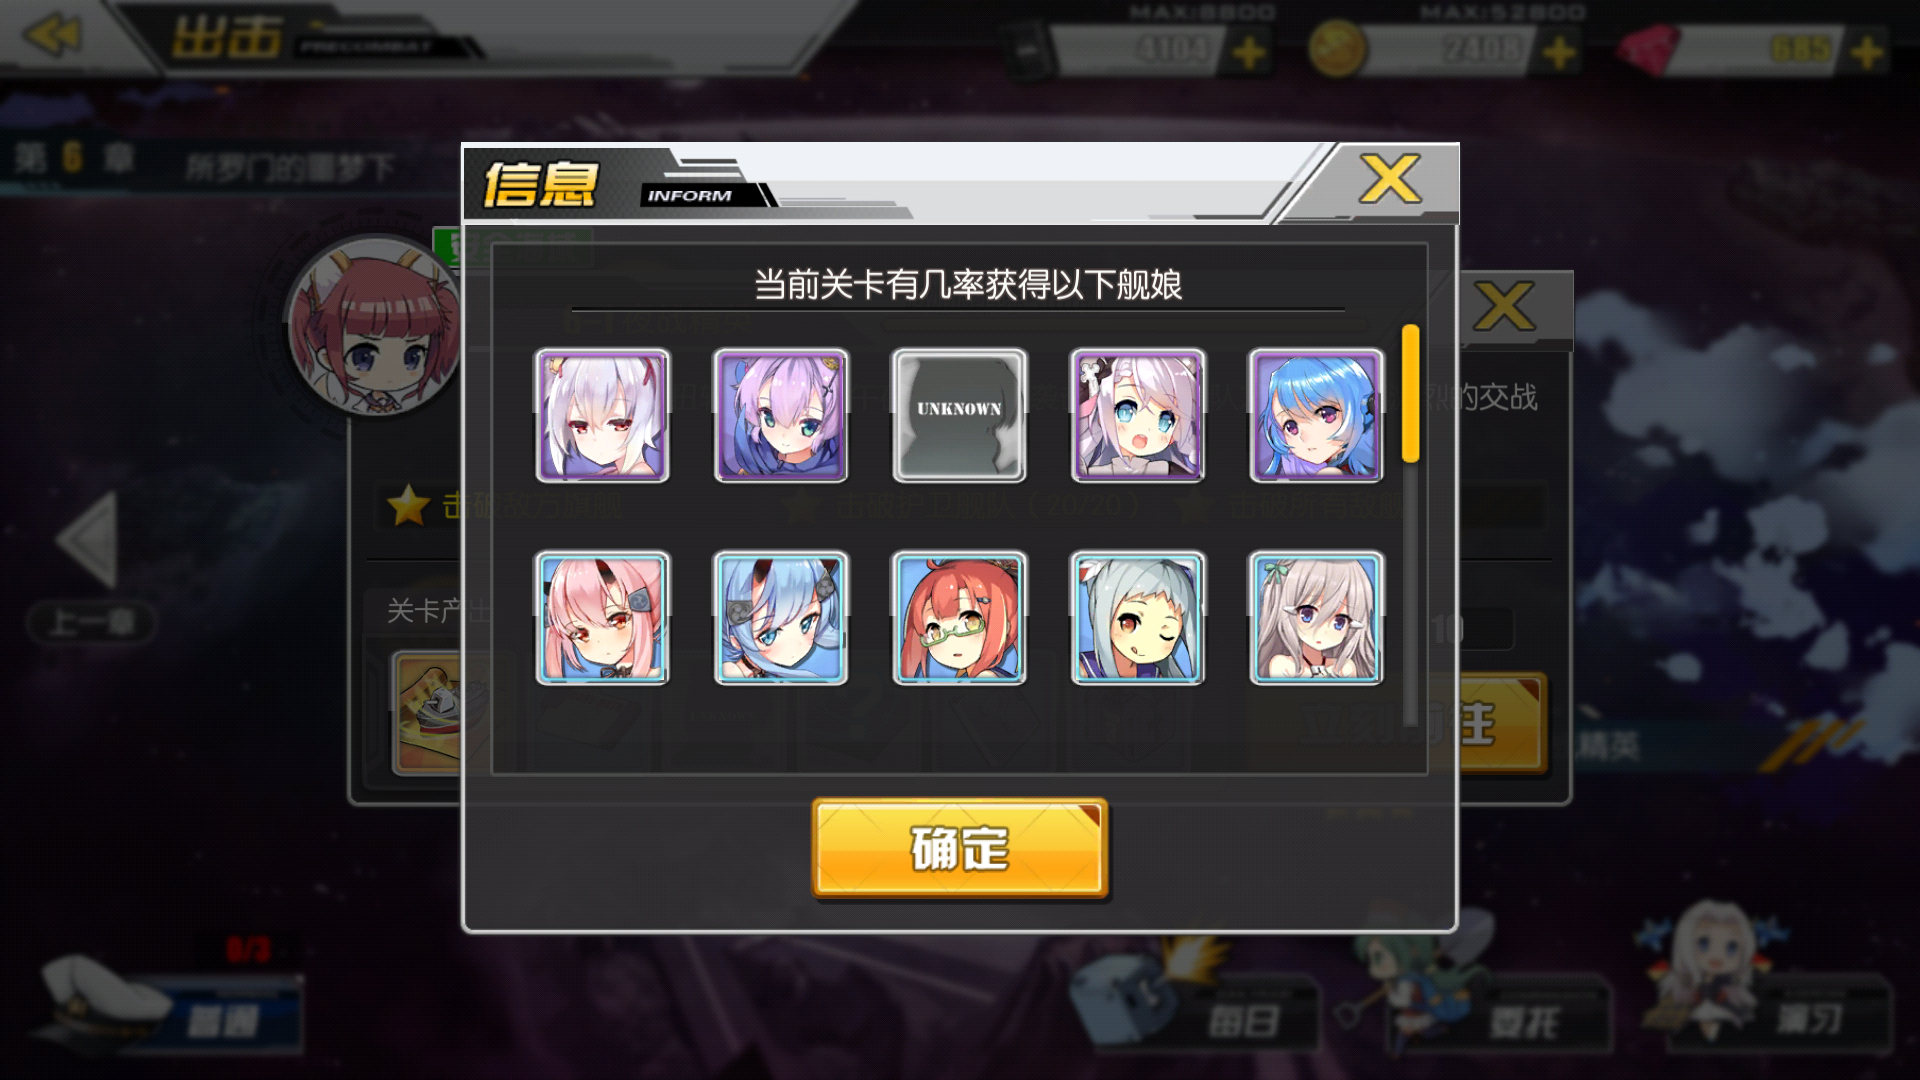1920x1080 pixels.
Task: Close the 信息 info dialog
Action: coord(1390,180)
